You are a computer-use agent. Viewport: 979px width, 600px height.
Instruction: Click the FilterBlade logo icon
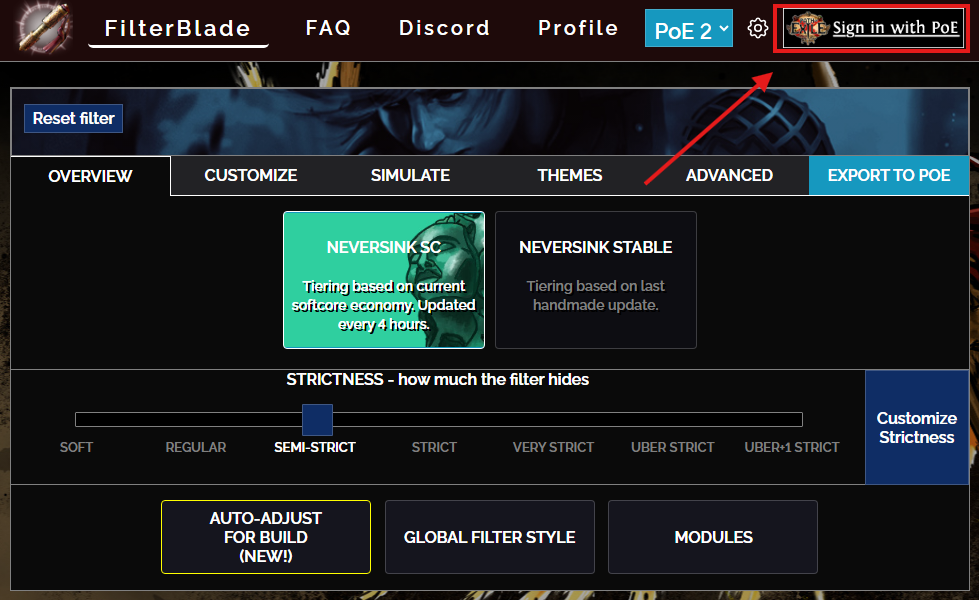pos(44,28)
